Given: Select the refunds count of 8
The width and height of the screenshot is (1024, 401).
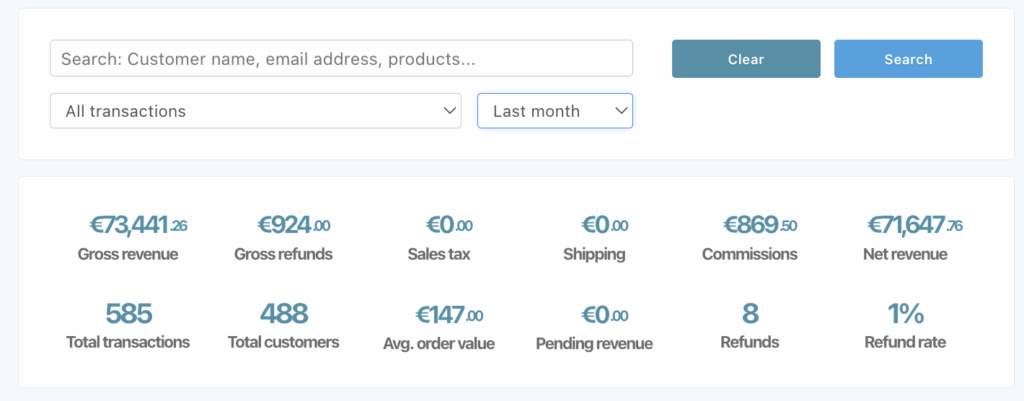Looking at the screenshot, I should [x=749, y=314].
